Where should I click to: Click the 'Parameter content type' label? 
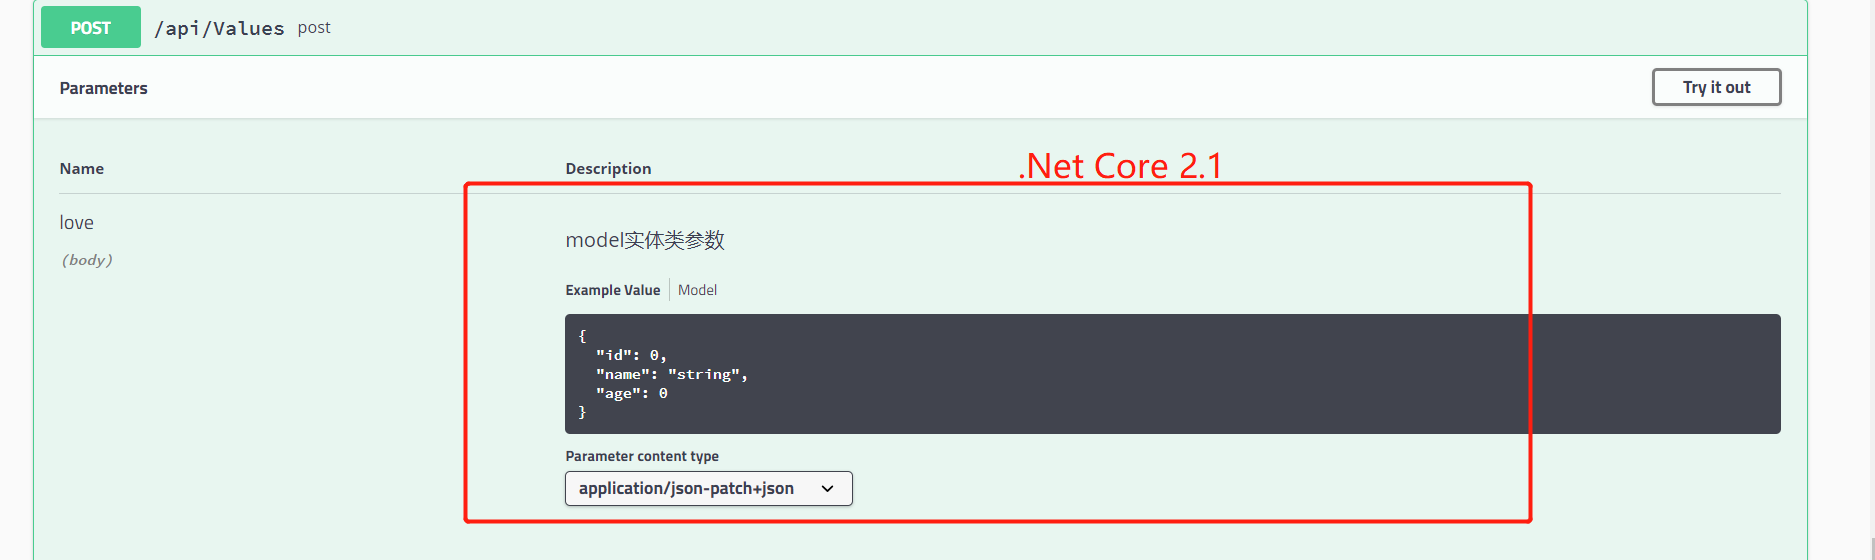coord(642,456)
